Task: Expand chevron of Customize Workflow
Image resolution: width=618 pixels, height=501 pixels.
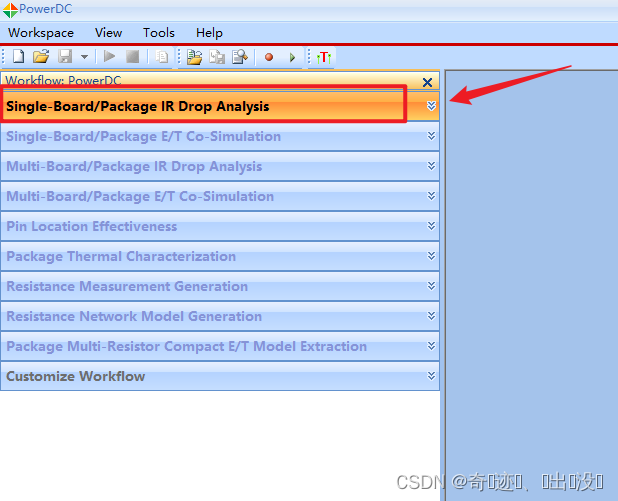Action: pos(431,376)
